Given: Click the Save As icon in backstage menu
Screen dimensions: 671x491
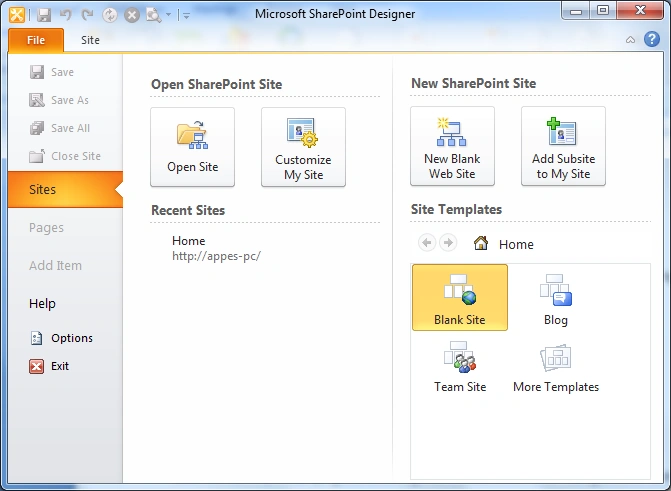Looking at the screenshot, I should coord(37,100).
